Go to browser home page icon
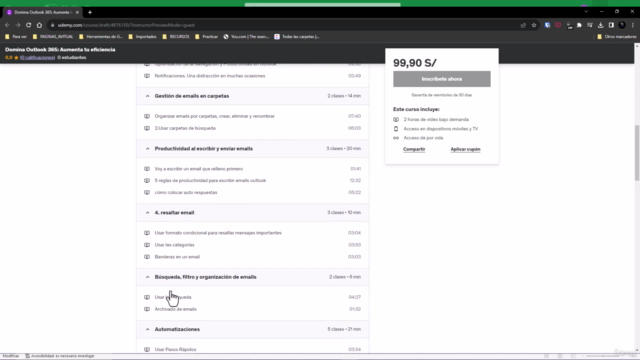Screen dimensions: 640x360 coord(39,25)
